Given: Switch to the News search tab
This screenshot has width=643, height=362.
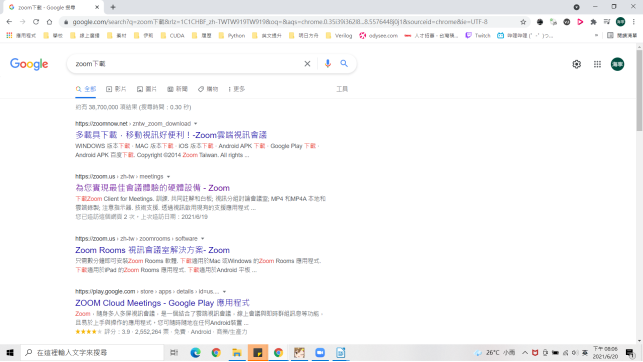Looking at the screenshot, I should pos(178,89).
